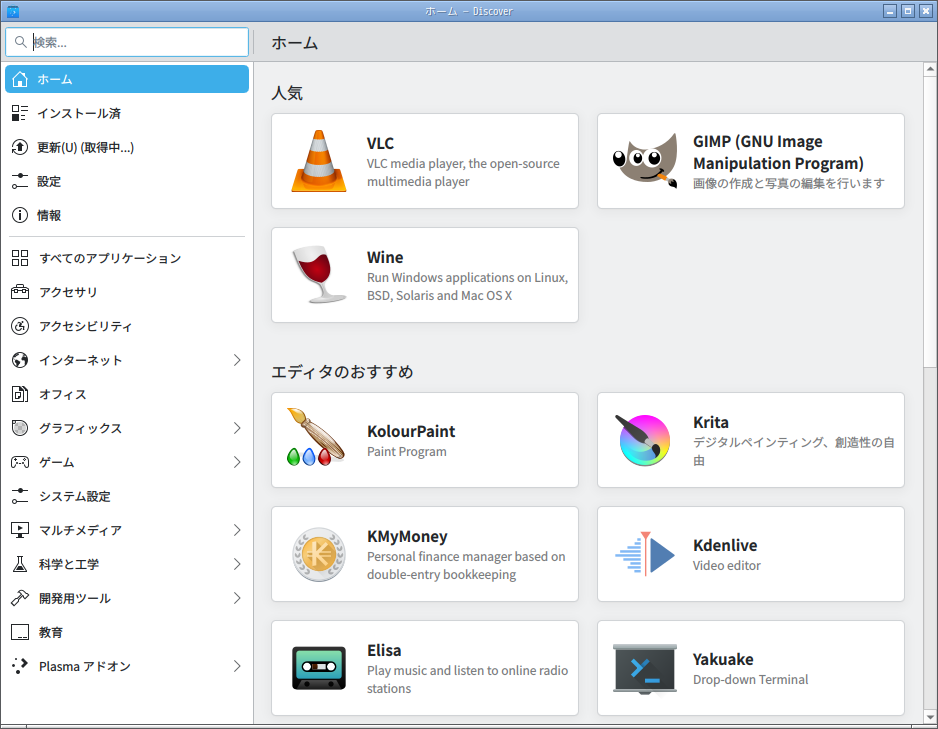Click the vertical scrollbar up arrow
Image resolution: width=938 pixels, height=729 pixels.
pyautogui.click(x=930, y=69)
